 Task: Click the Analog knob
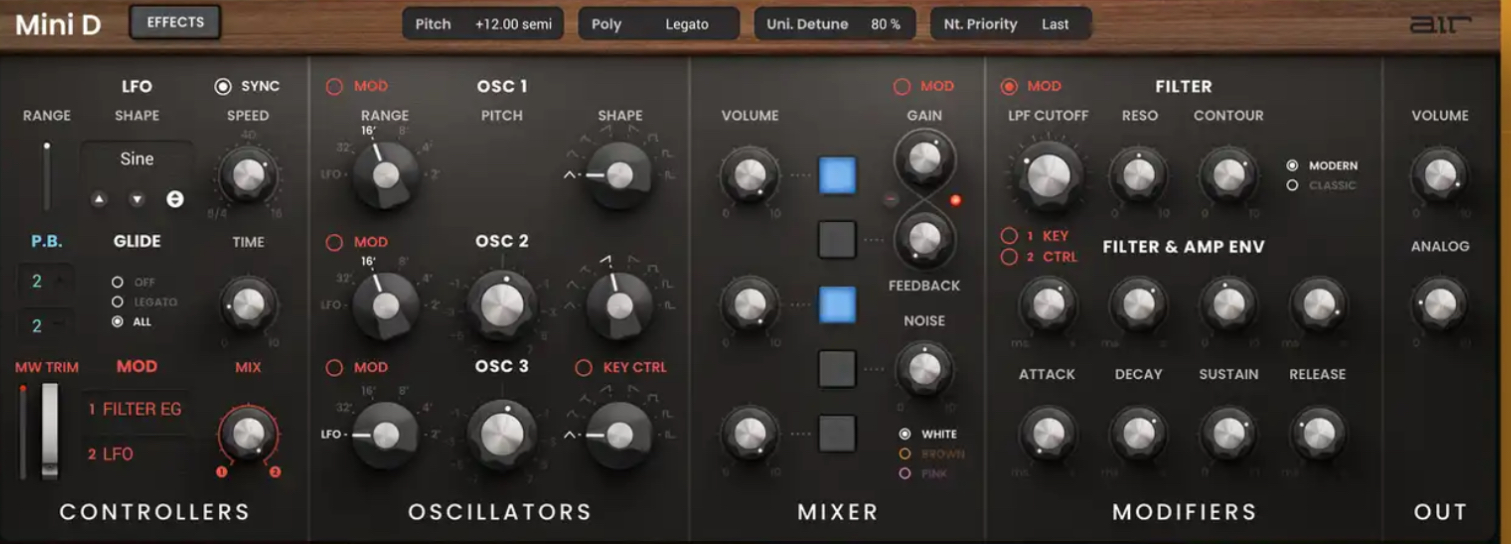(1439, 304)
